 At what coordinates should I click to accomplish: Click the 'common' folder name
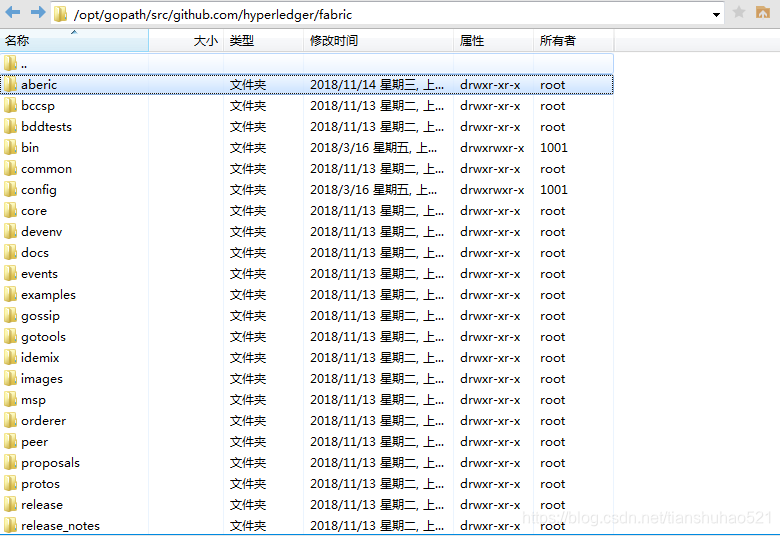[46, 169]
